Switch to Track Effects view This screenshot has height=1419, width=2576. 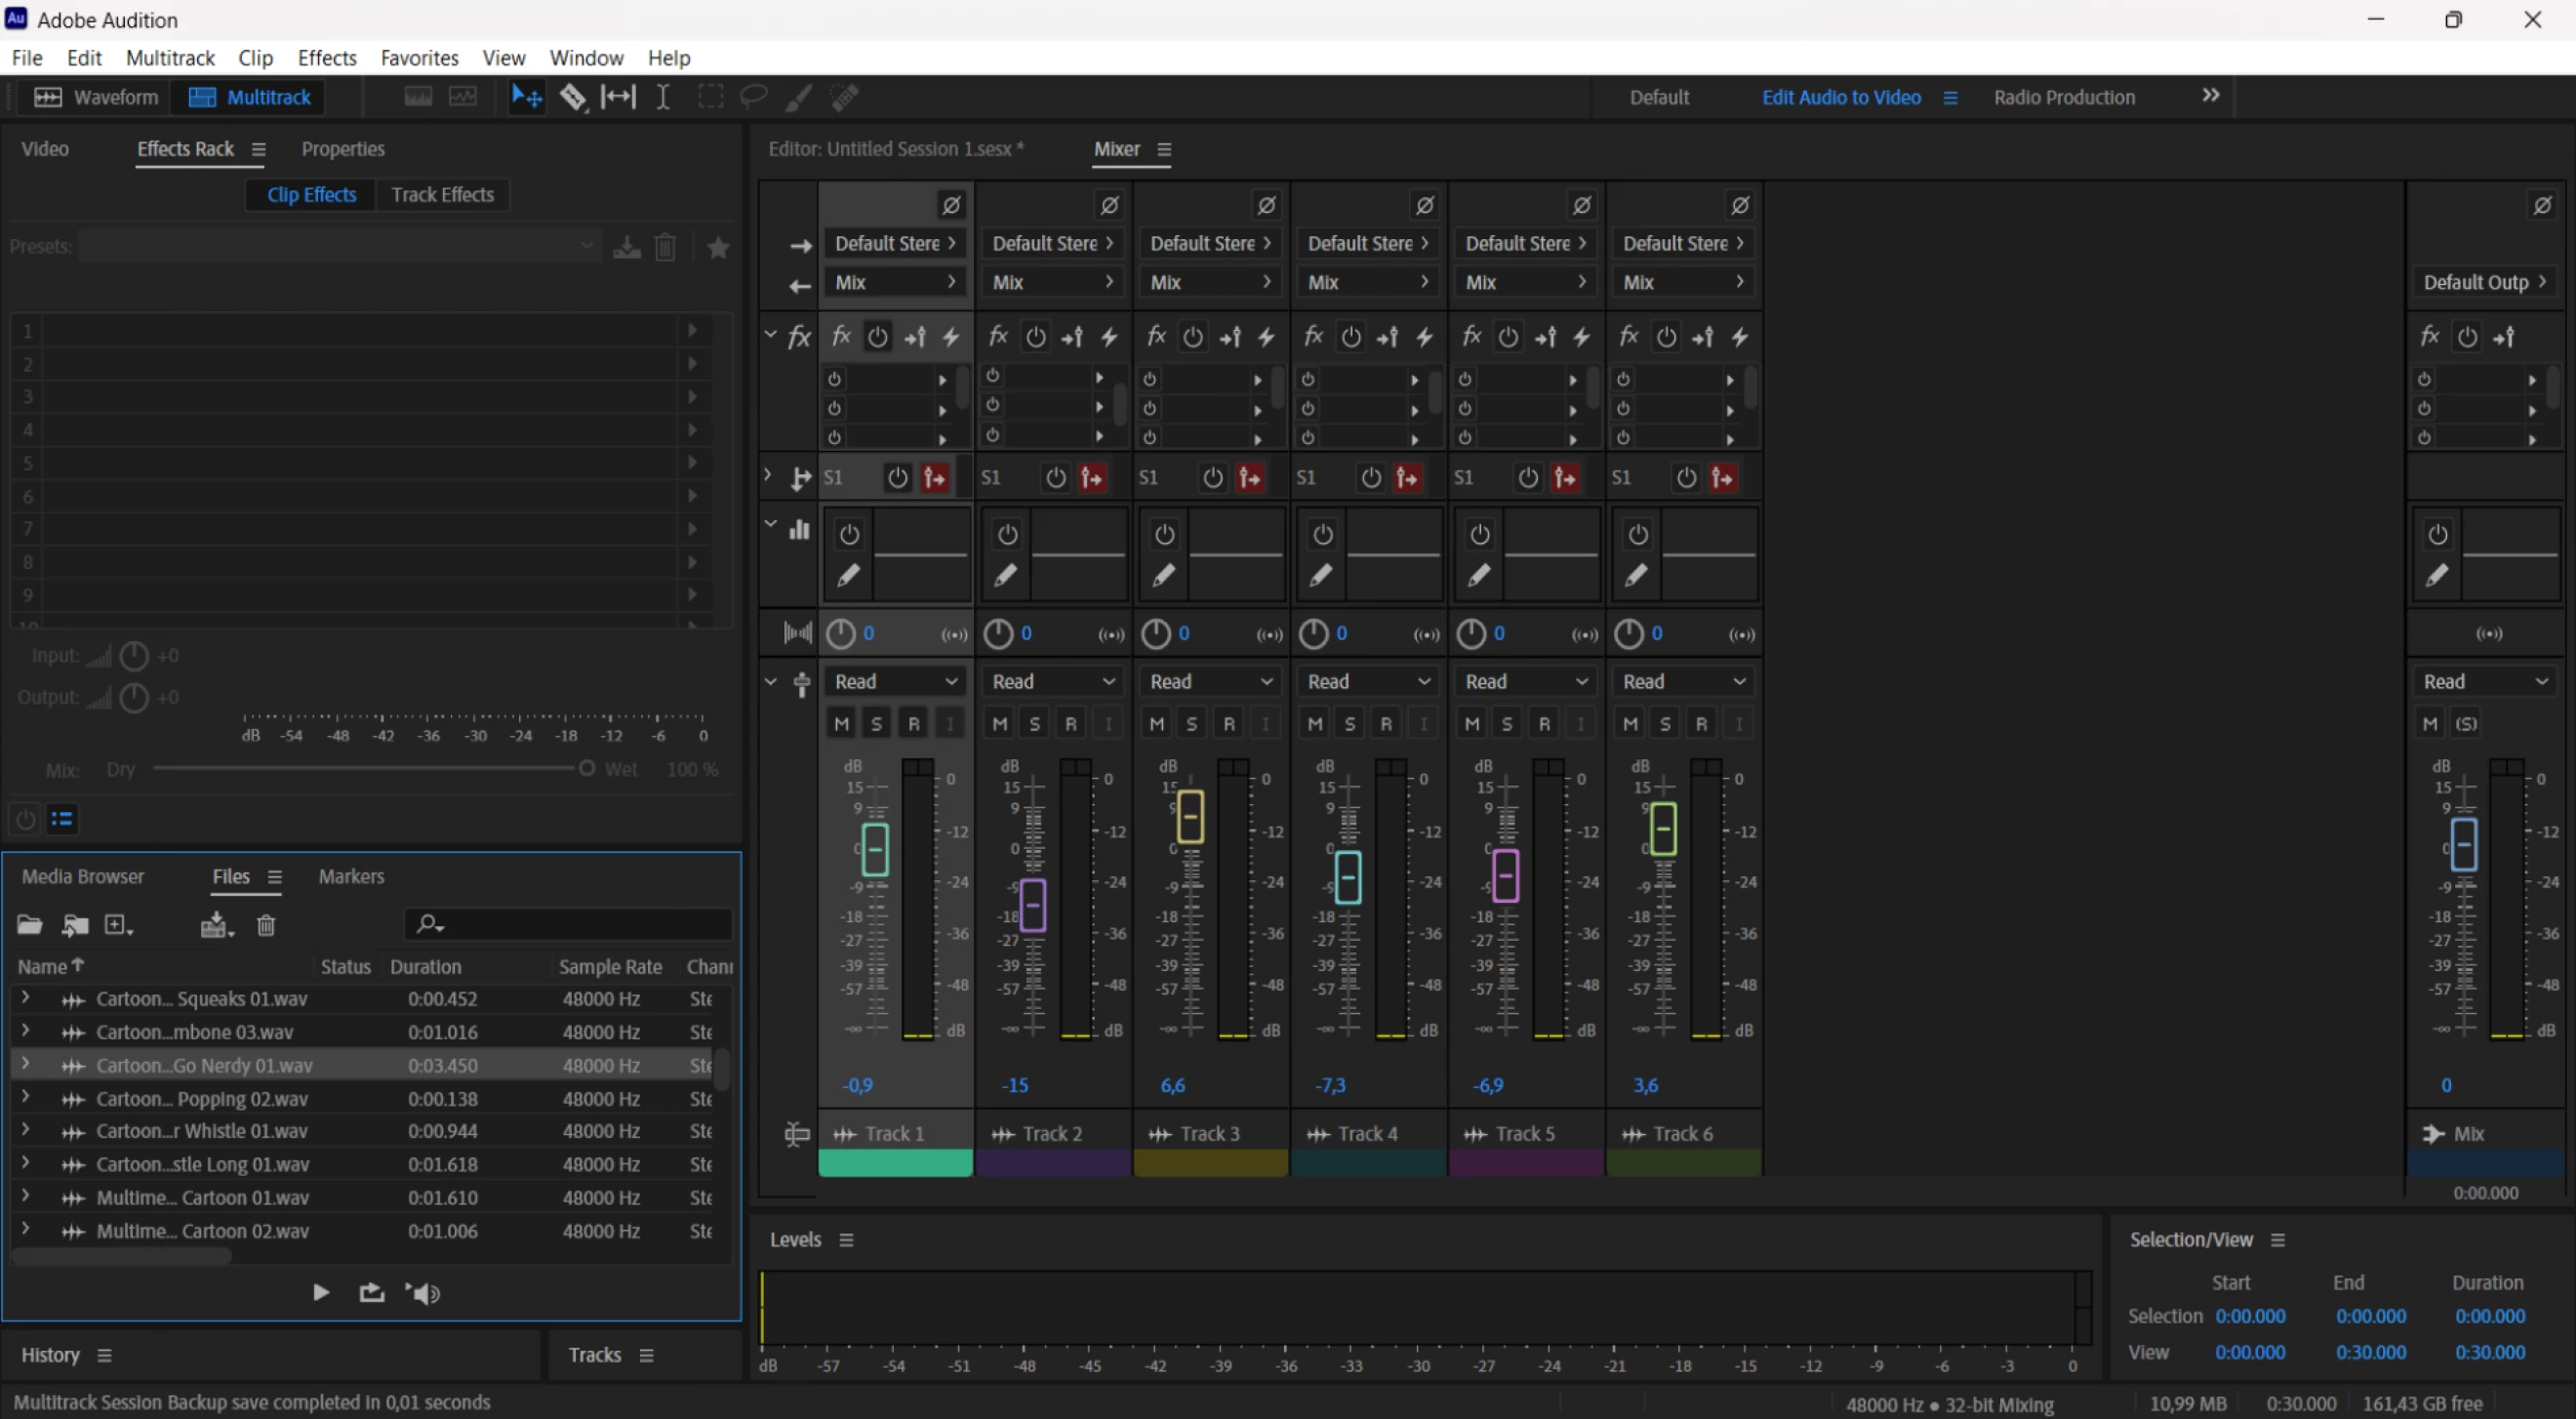(442, 195)
